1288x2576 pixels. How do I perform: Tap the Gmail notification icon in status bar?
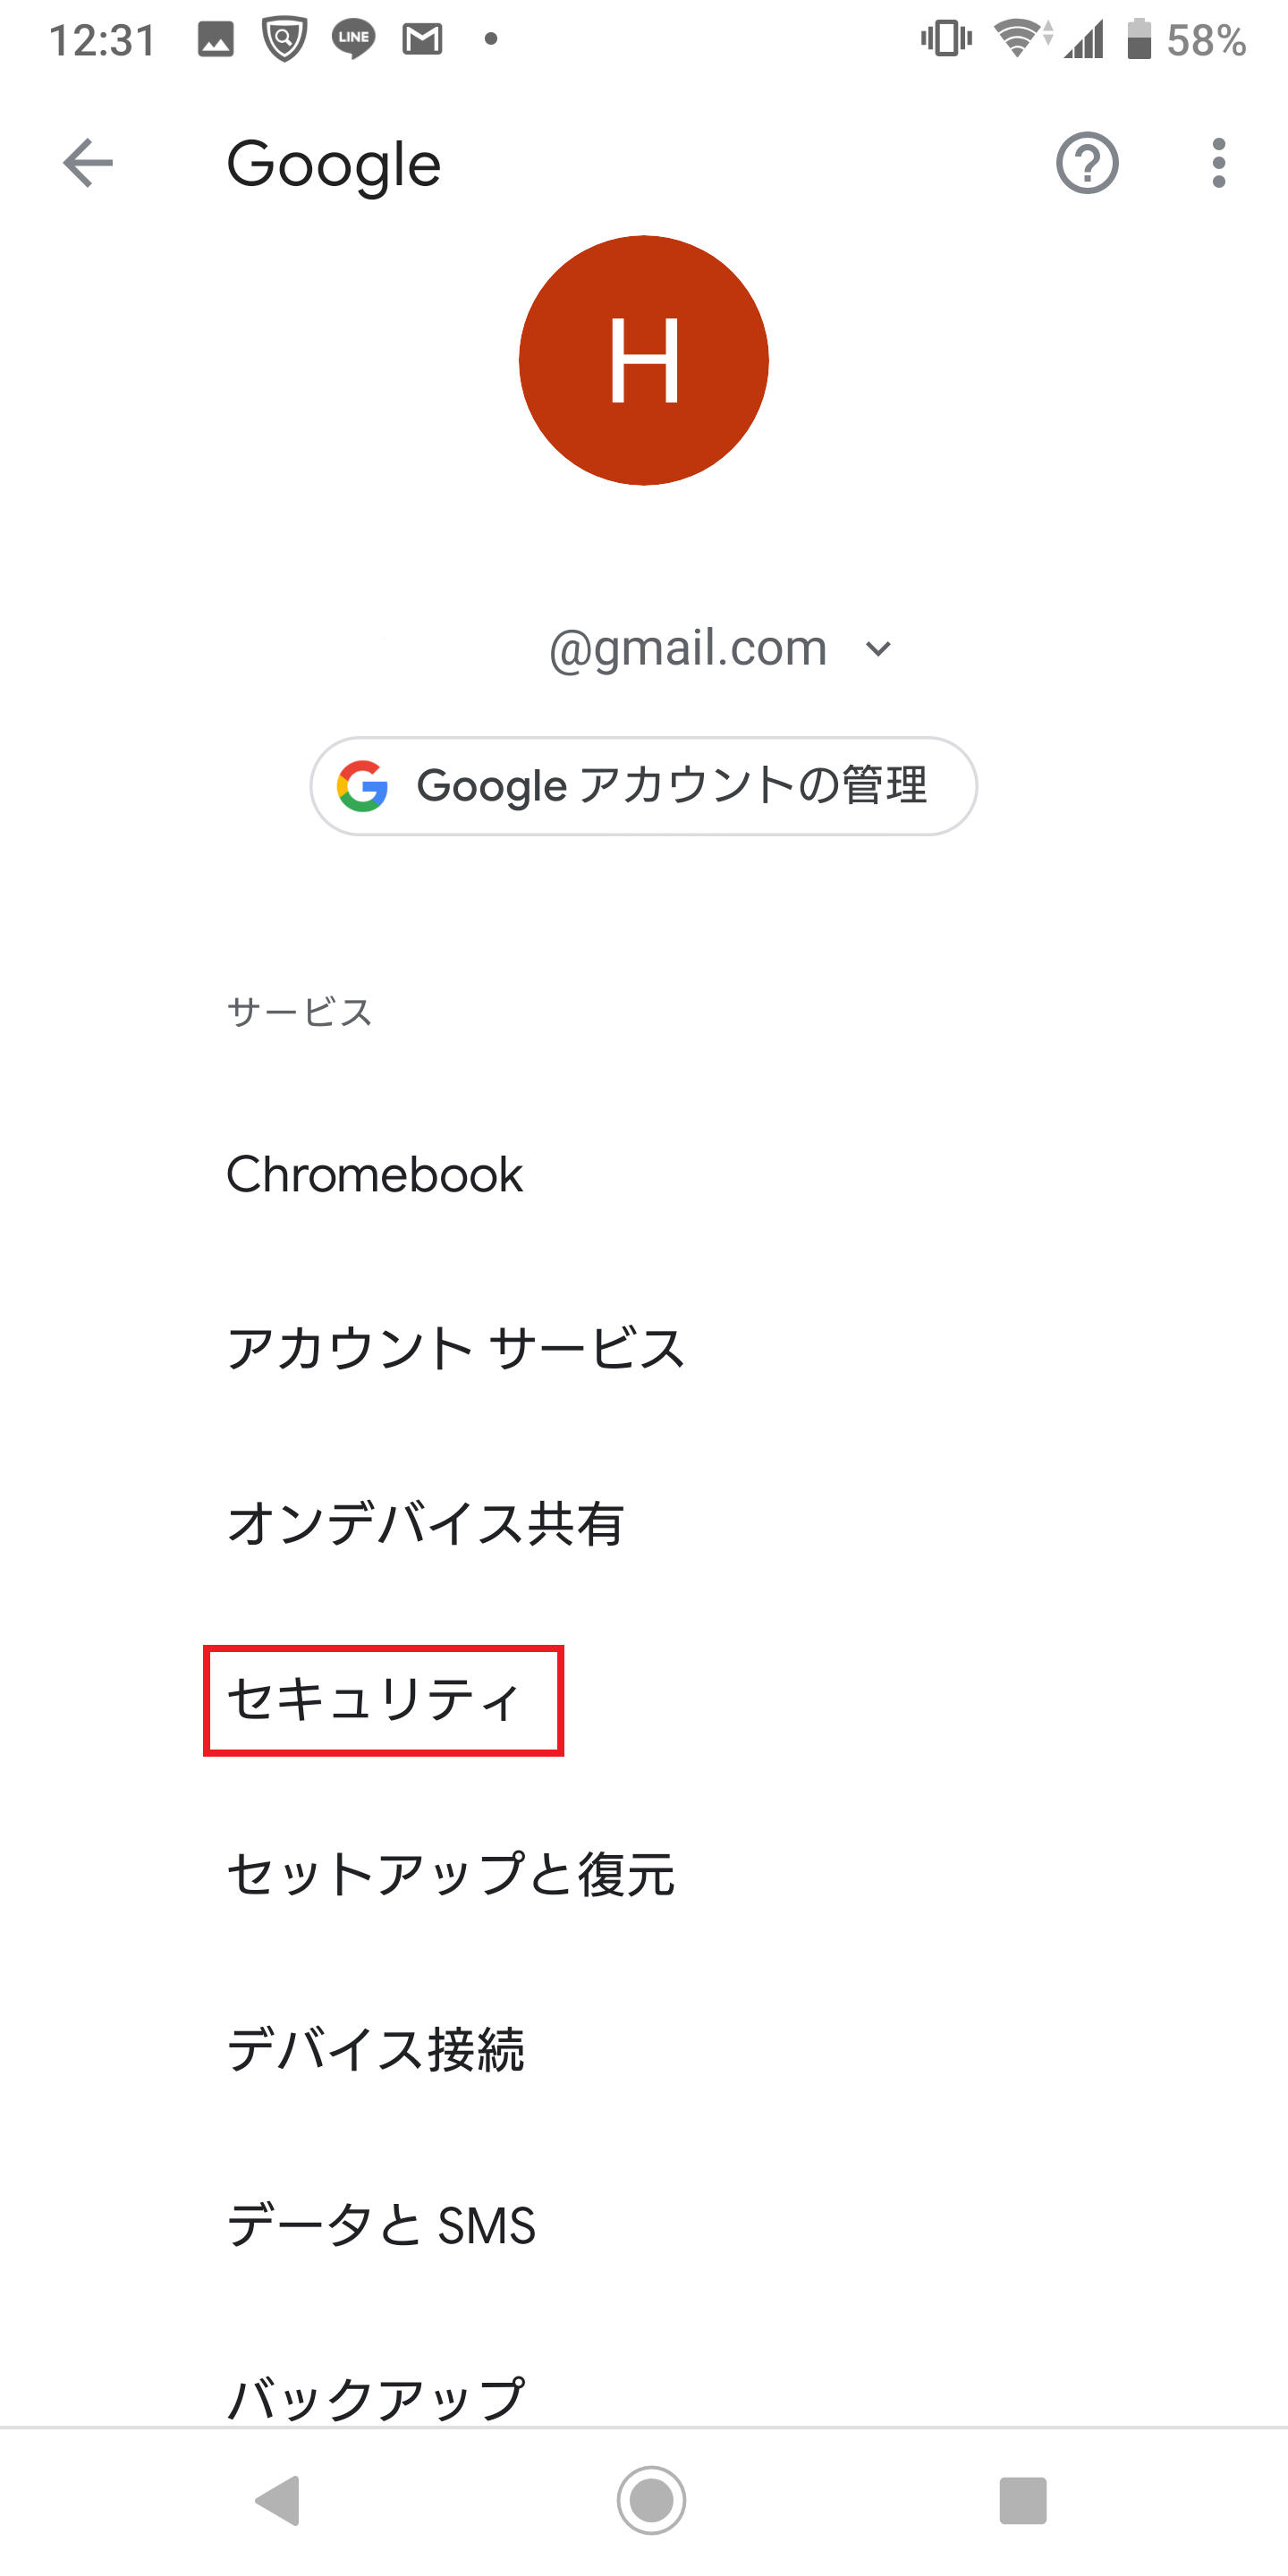pyautogui.click(x=422, y=40)
